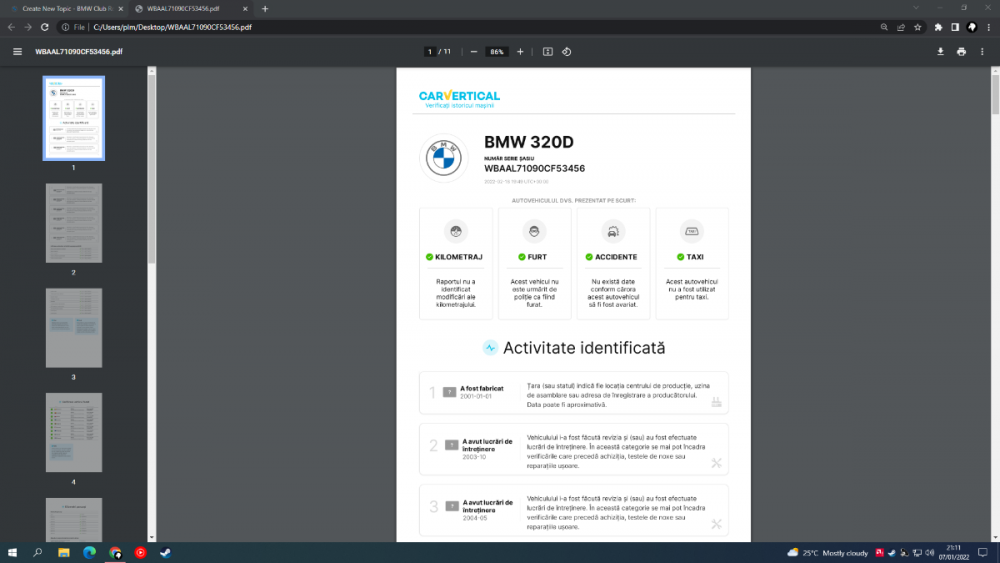
Task: Open the profile avatar icon
Action: click(972, 27)
